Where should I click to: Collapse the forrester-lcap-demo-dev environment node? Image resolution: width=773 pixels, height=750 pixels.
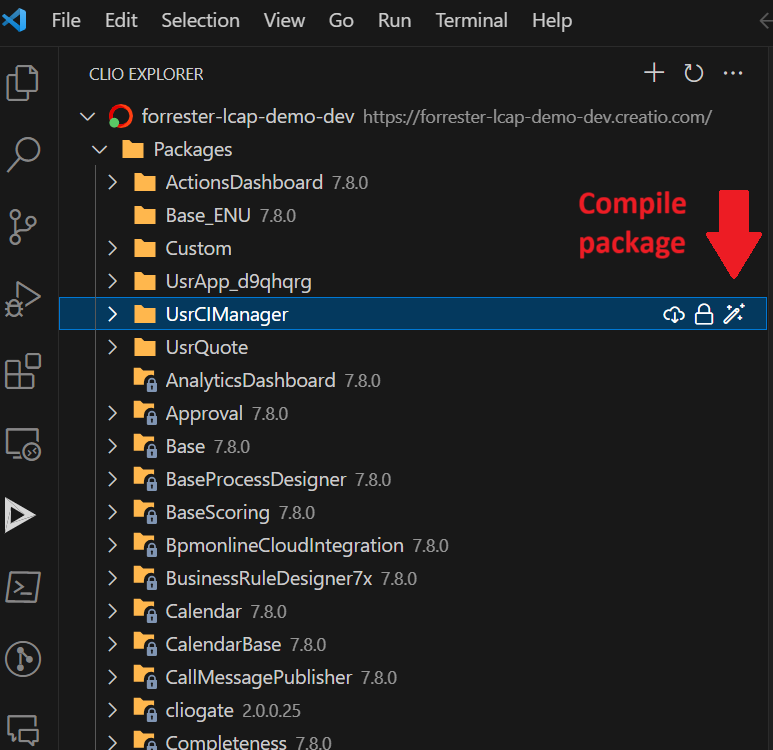point(88,117)
